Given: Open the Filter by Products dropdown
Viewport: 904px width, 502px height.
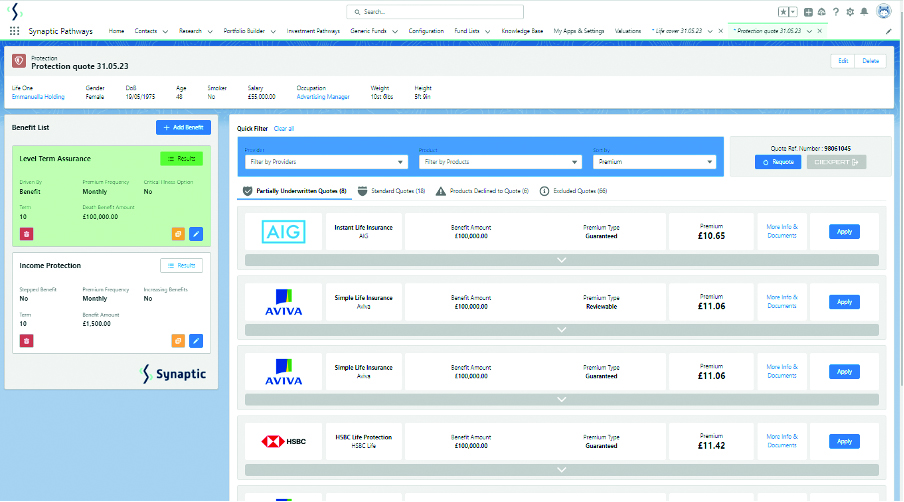Looking at the screenshot, I should 500,162.
